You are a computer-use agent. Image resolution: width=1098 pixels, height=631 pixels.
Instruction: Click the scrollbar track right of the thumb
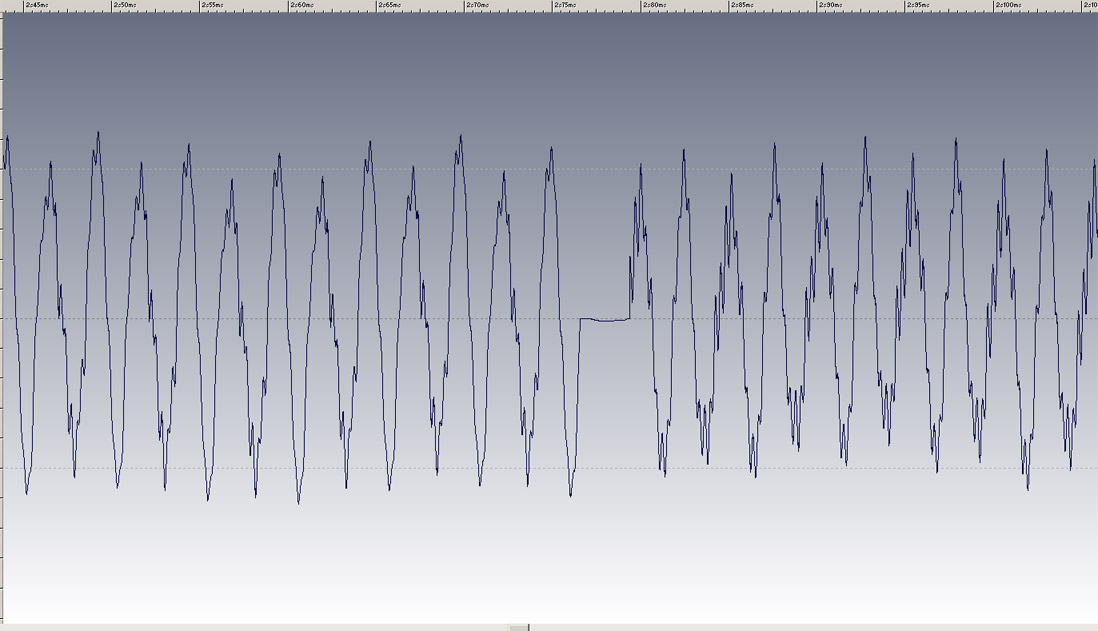click(800, 627)
